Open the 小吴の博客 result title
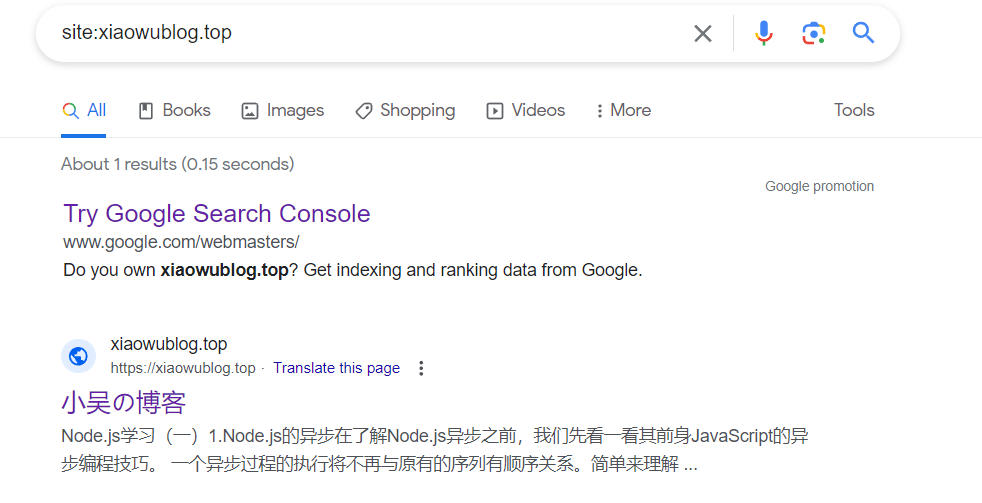982x503 pixels. tap(124, 403)
